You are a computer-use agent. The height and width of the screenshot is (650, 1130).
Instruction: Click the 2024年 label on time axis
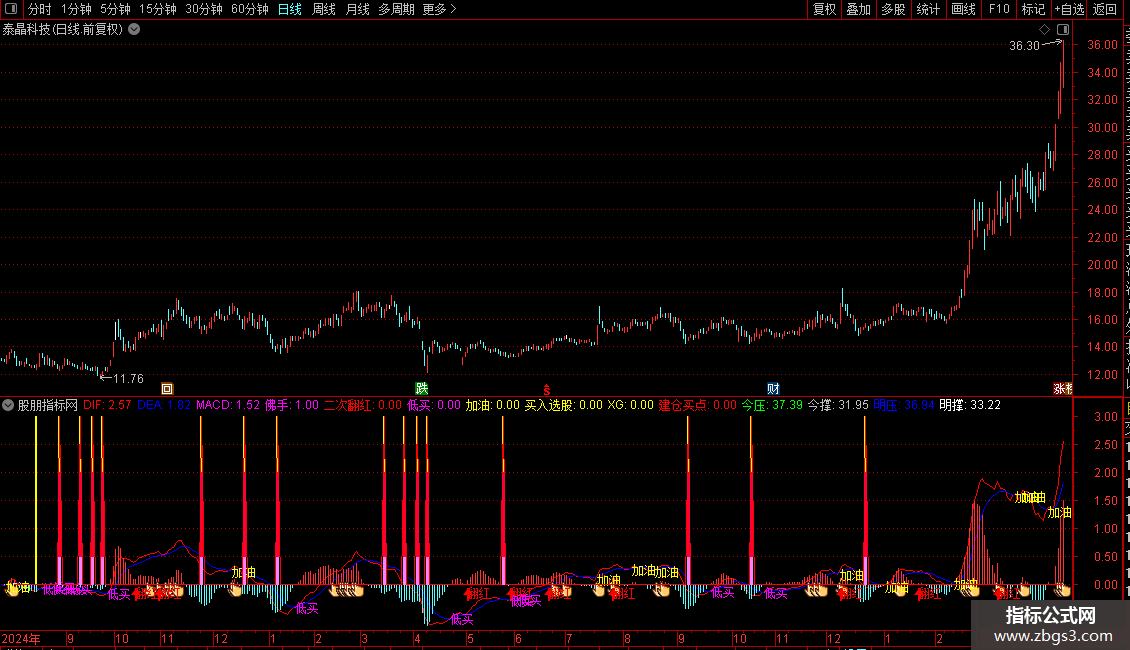tap(21, 638)
